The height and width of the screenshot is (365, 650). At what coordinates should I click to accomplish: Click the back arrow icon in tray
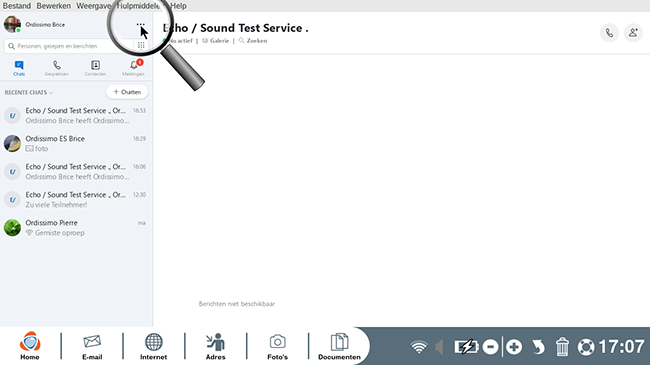click(538, 347)
